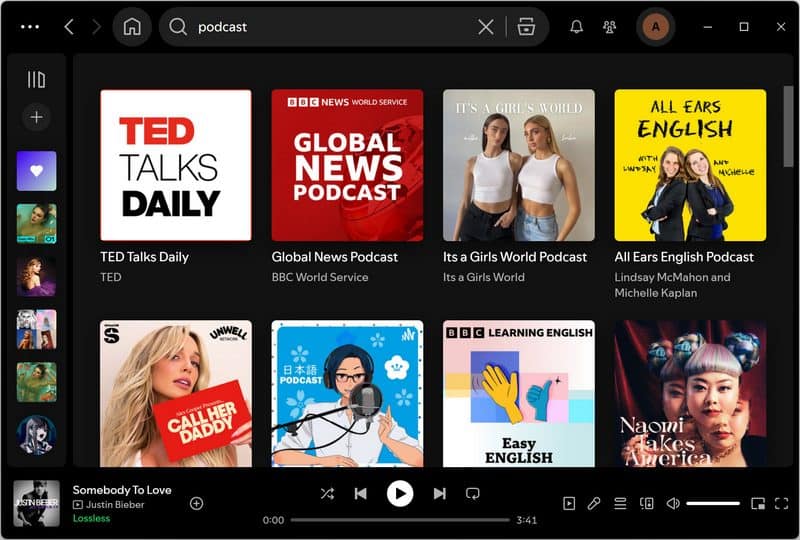The image size is (800, 540).
Task: Click the video icon beside Justin Bieber
Action: [x=78, y=505]
